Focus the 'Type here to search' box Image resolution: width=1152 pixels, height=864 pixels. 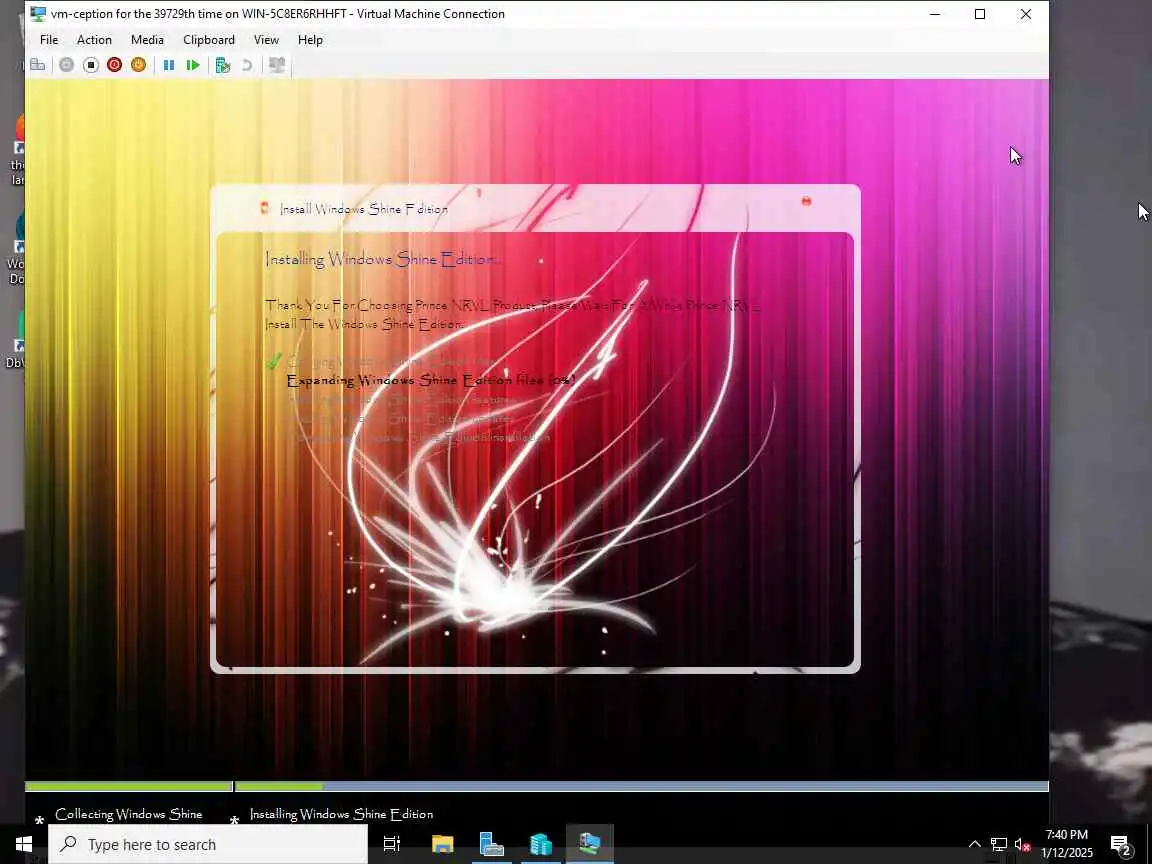pos(208,844)
